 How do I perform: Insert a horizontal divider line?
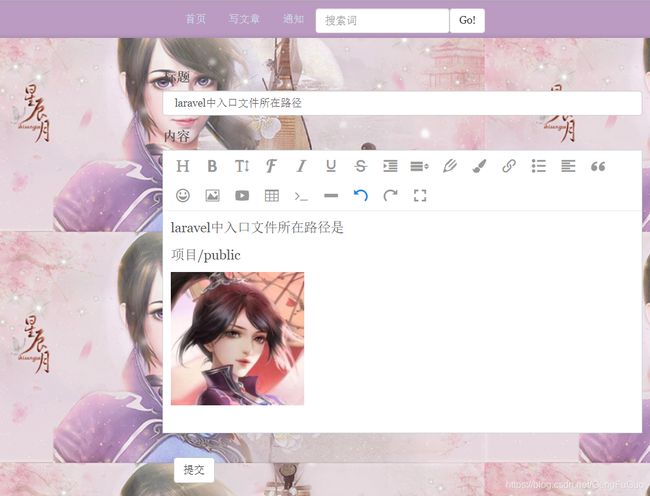click(x=331, y=196)
